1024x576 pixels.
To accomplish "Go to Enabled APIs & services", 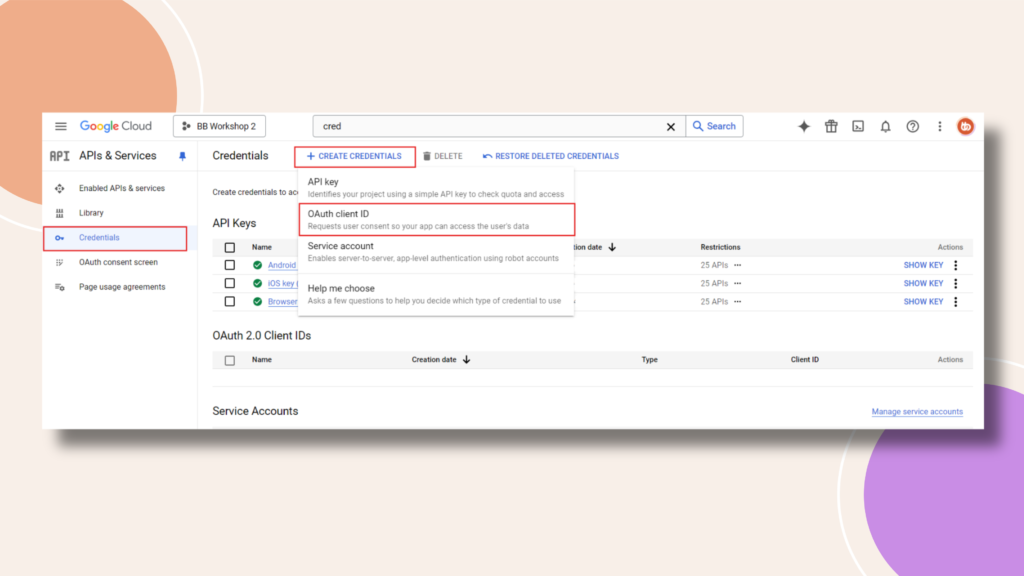I will click(122, 188).
